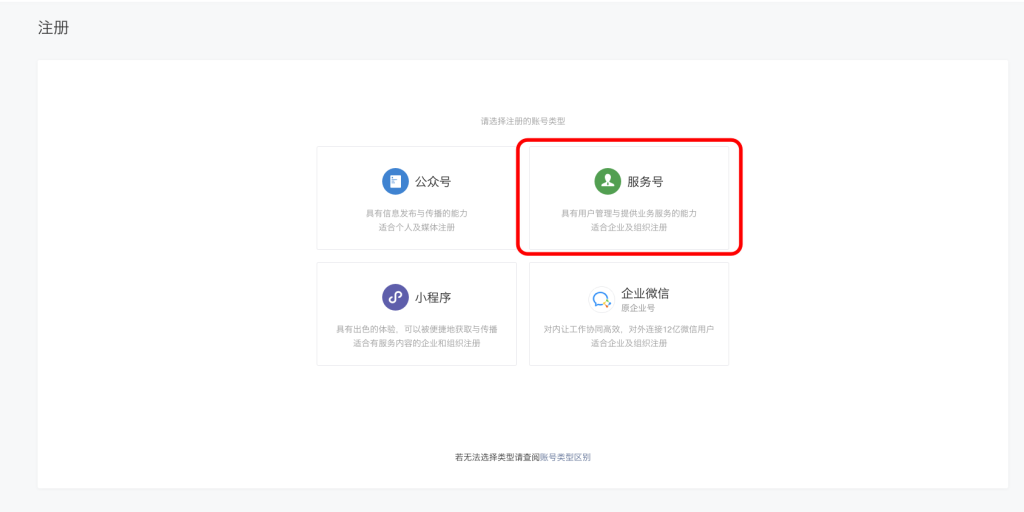Click 小程序 description starting with 具有出色的体验

click(416, 329)
